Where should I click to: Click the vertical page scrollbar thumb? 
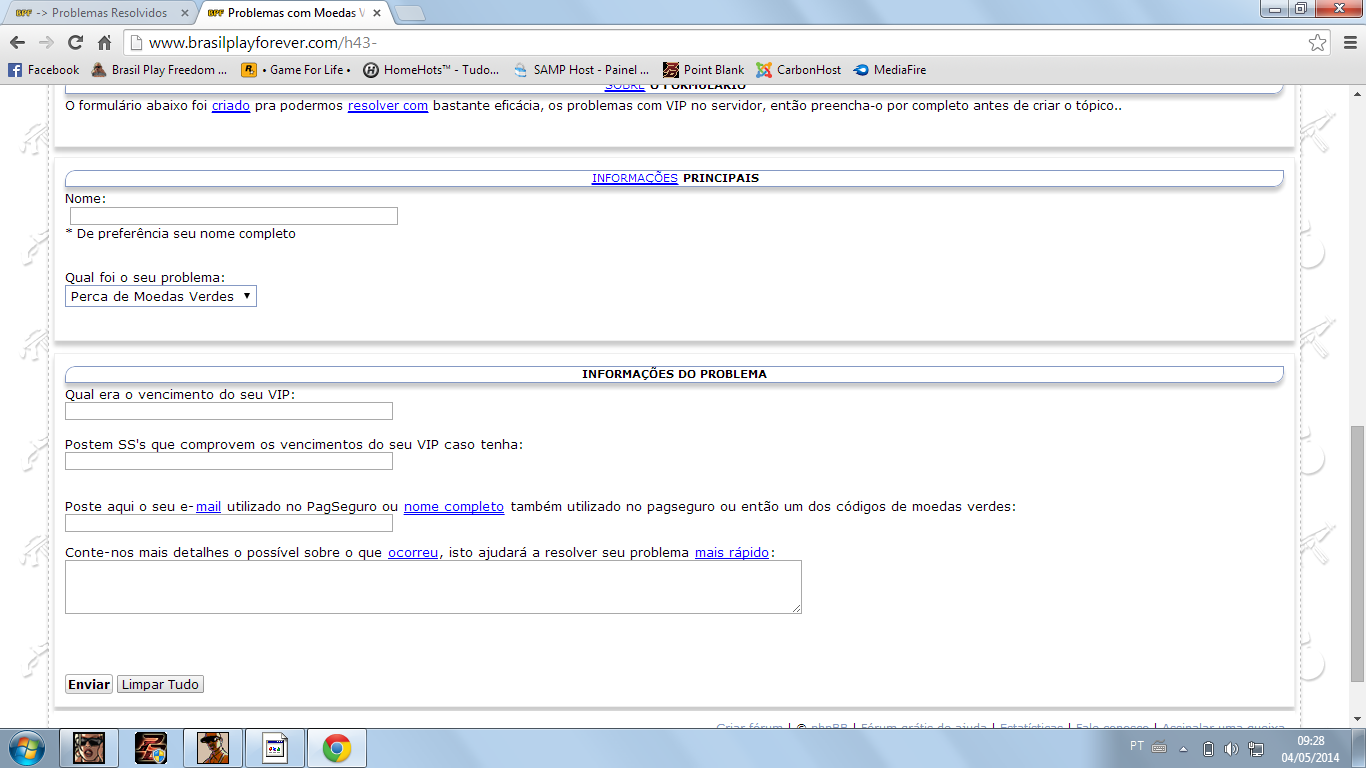click(1356, 554)
